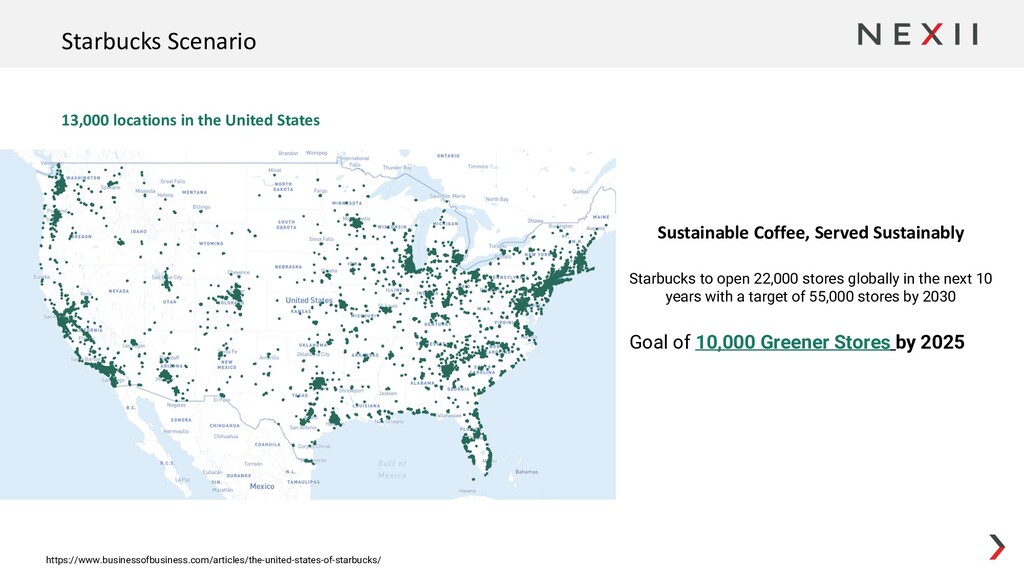This screenshot has width=1024, height=576.
Task: Click 'Sustainable Coffee, Served Sustainably' heading
Action: [x=810, y=232]
